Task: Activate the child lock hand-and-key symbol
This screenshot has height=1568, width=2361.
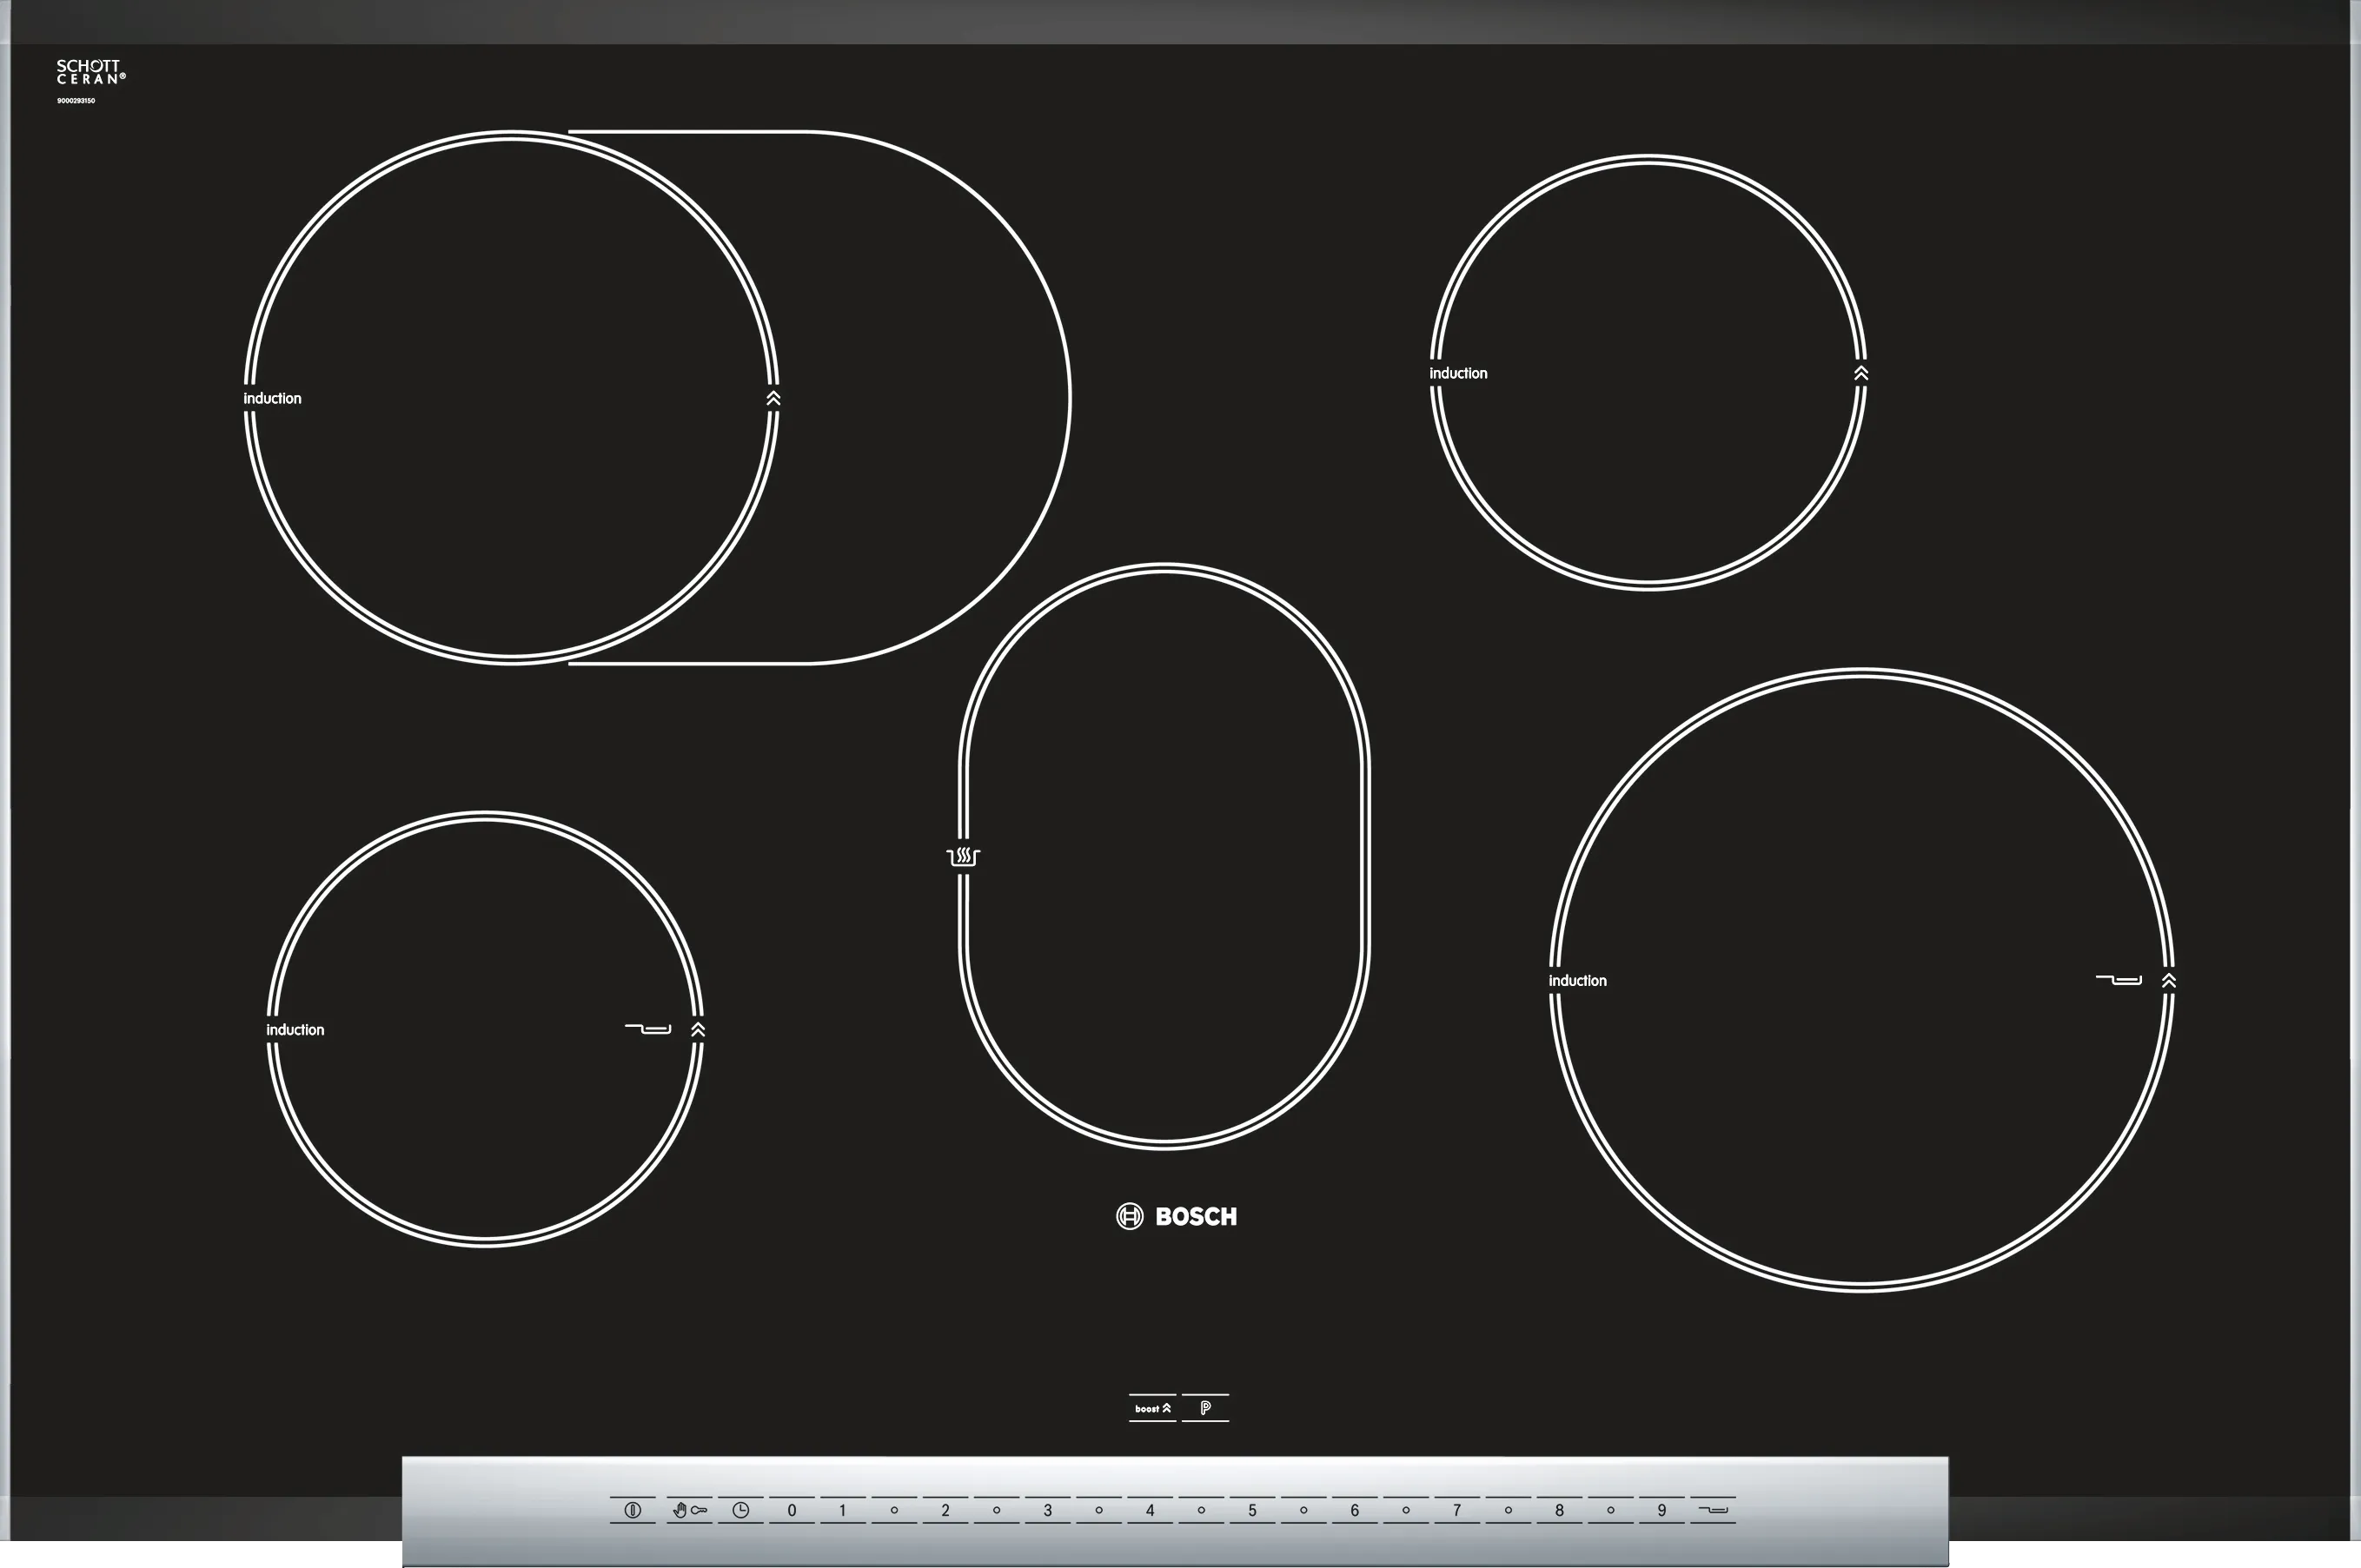Action: (690, 1510)
